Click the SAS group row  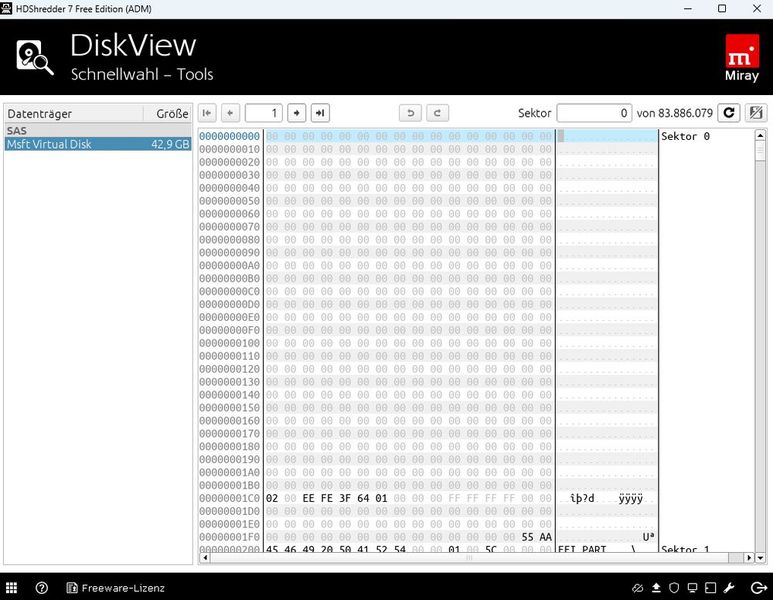coord(98,131)
